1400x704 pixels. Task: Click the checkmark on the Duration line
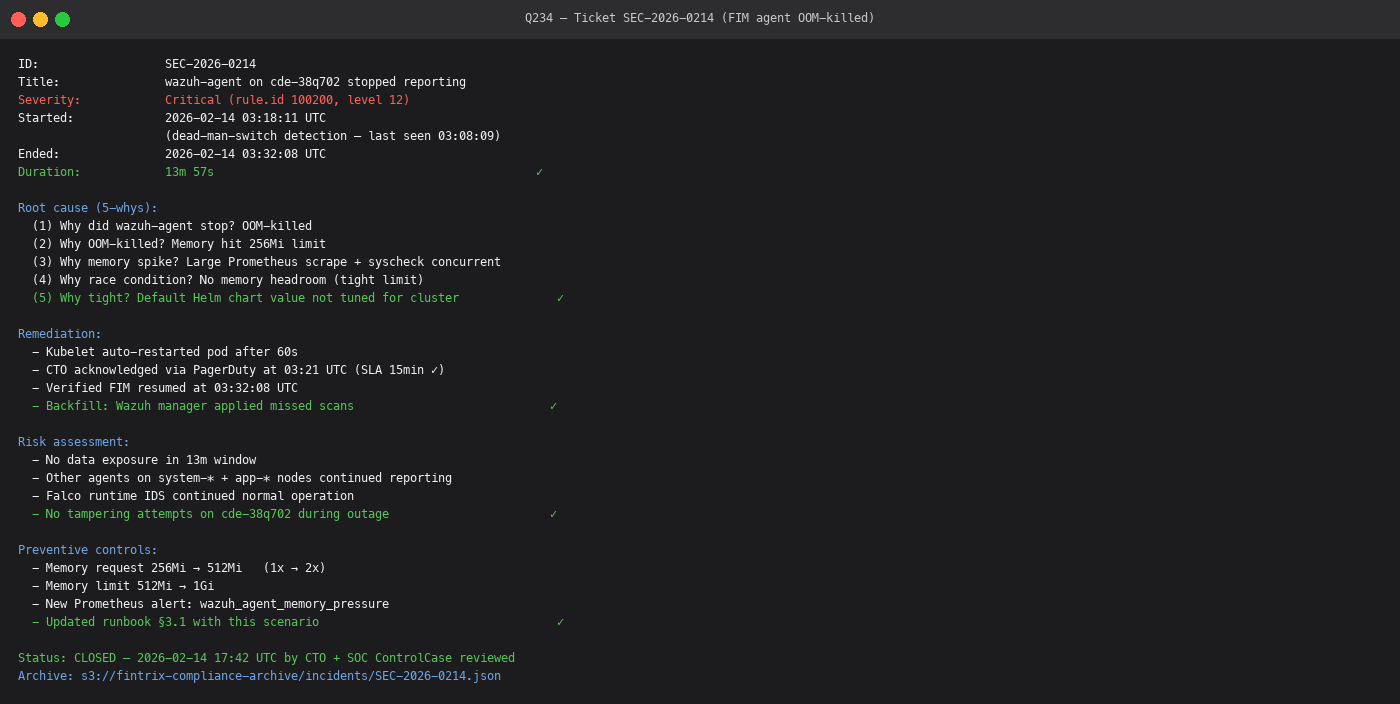pyautogui.click(x=539, y=172)
